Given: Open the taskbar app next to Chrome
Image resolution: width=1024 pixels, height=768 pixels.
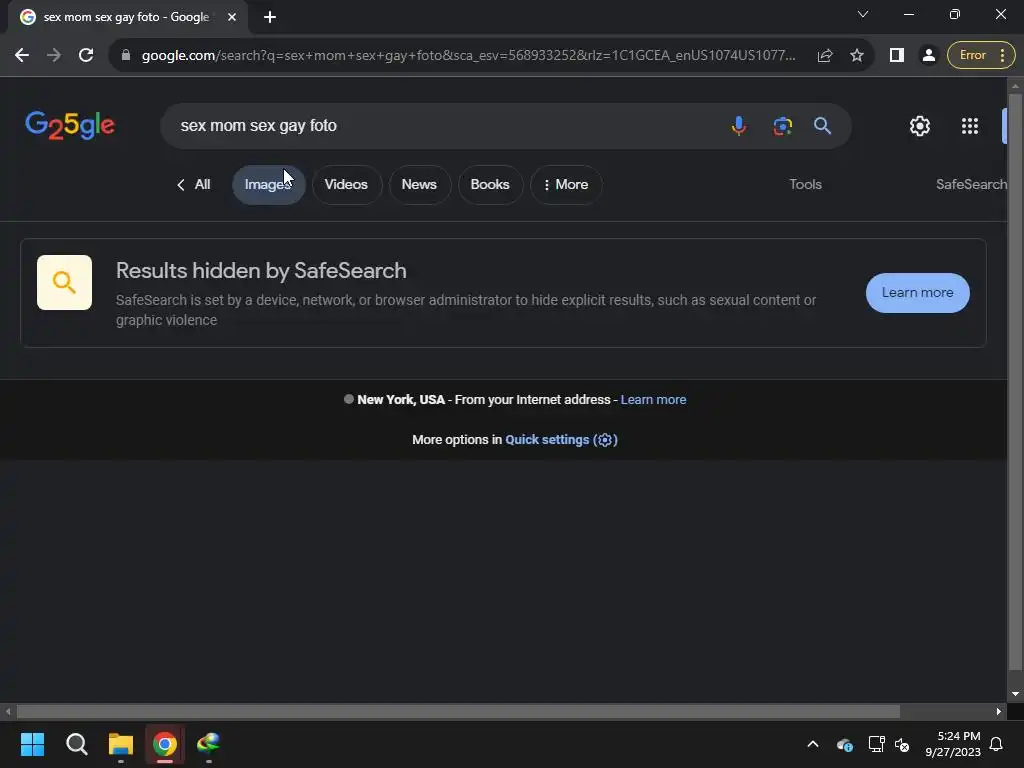Looking at the screenshot, I should (x=208, y=744).
